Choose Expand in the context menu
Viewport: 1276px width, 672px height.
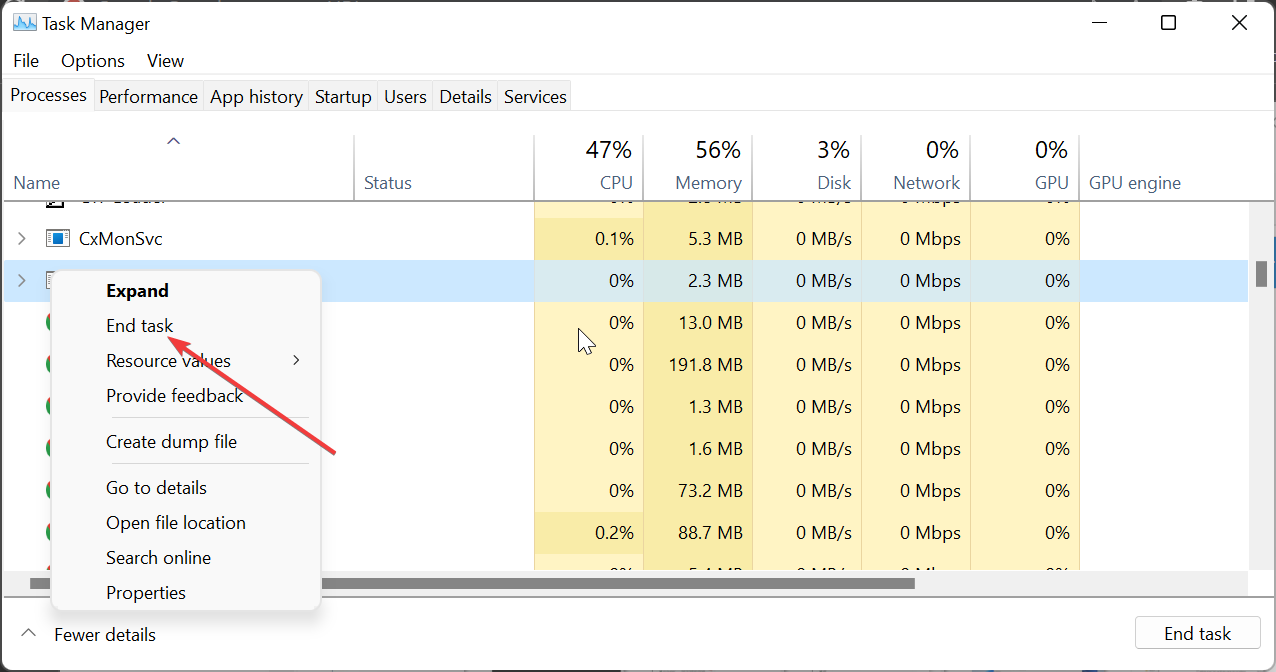(x=186, y=291)
